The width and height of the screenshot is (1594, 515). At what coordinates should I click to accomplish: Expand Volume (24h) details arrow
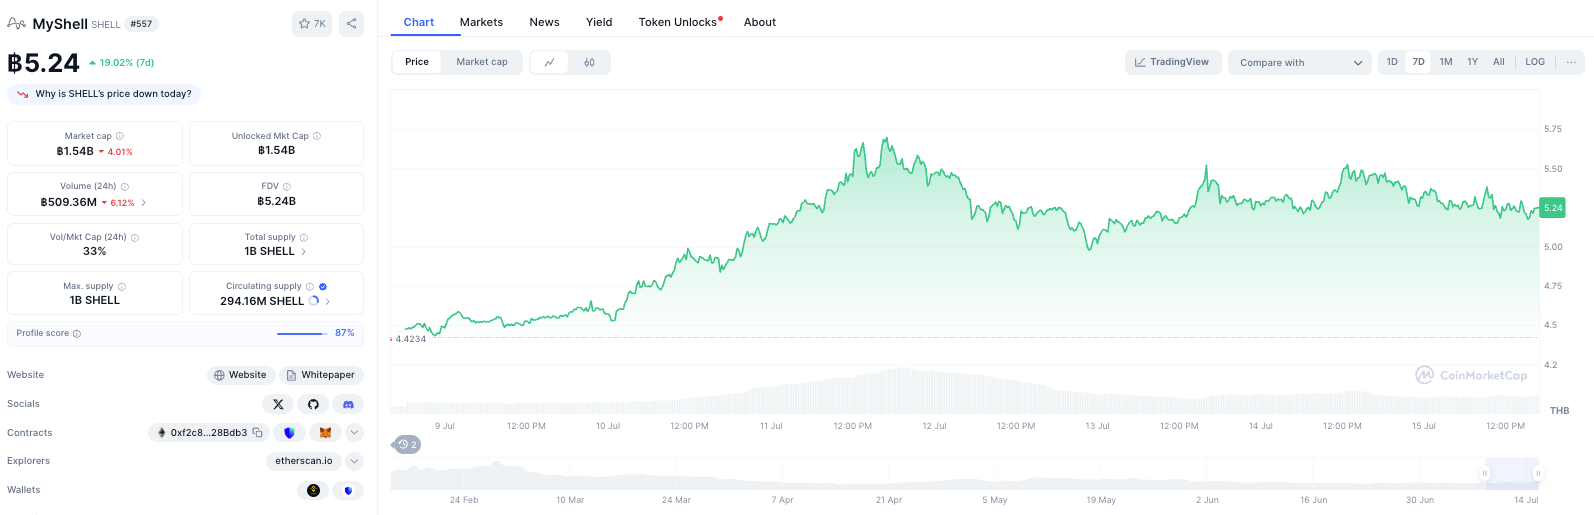tap(143, 202)
